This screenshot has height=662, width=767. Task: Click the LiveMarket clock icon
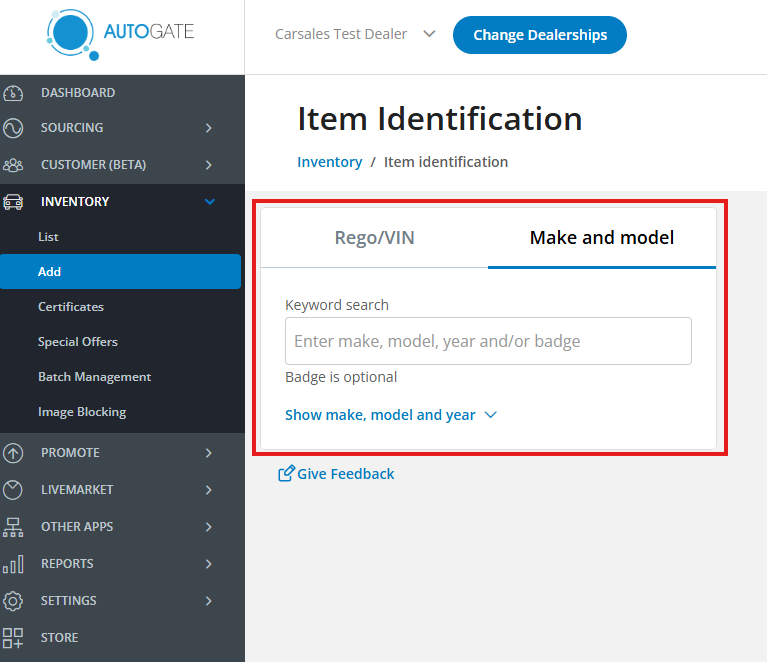[14, 490]
